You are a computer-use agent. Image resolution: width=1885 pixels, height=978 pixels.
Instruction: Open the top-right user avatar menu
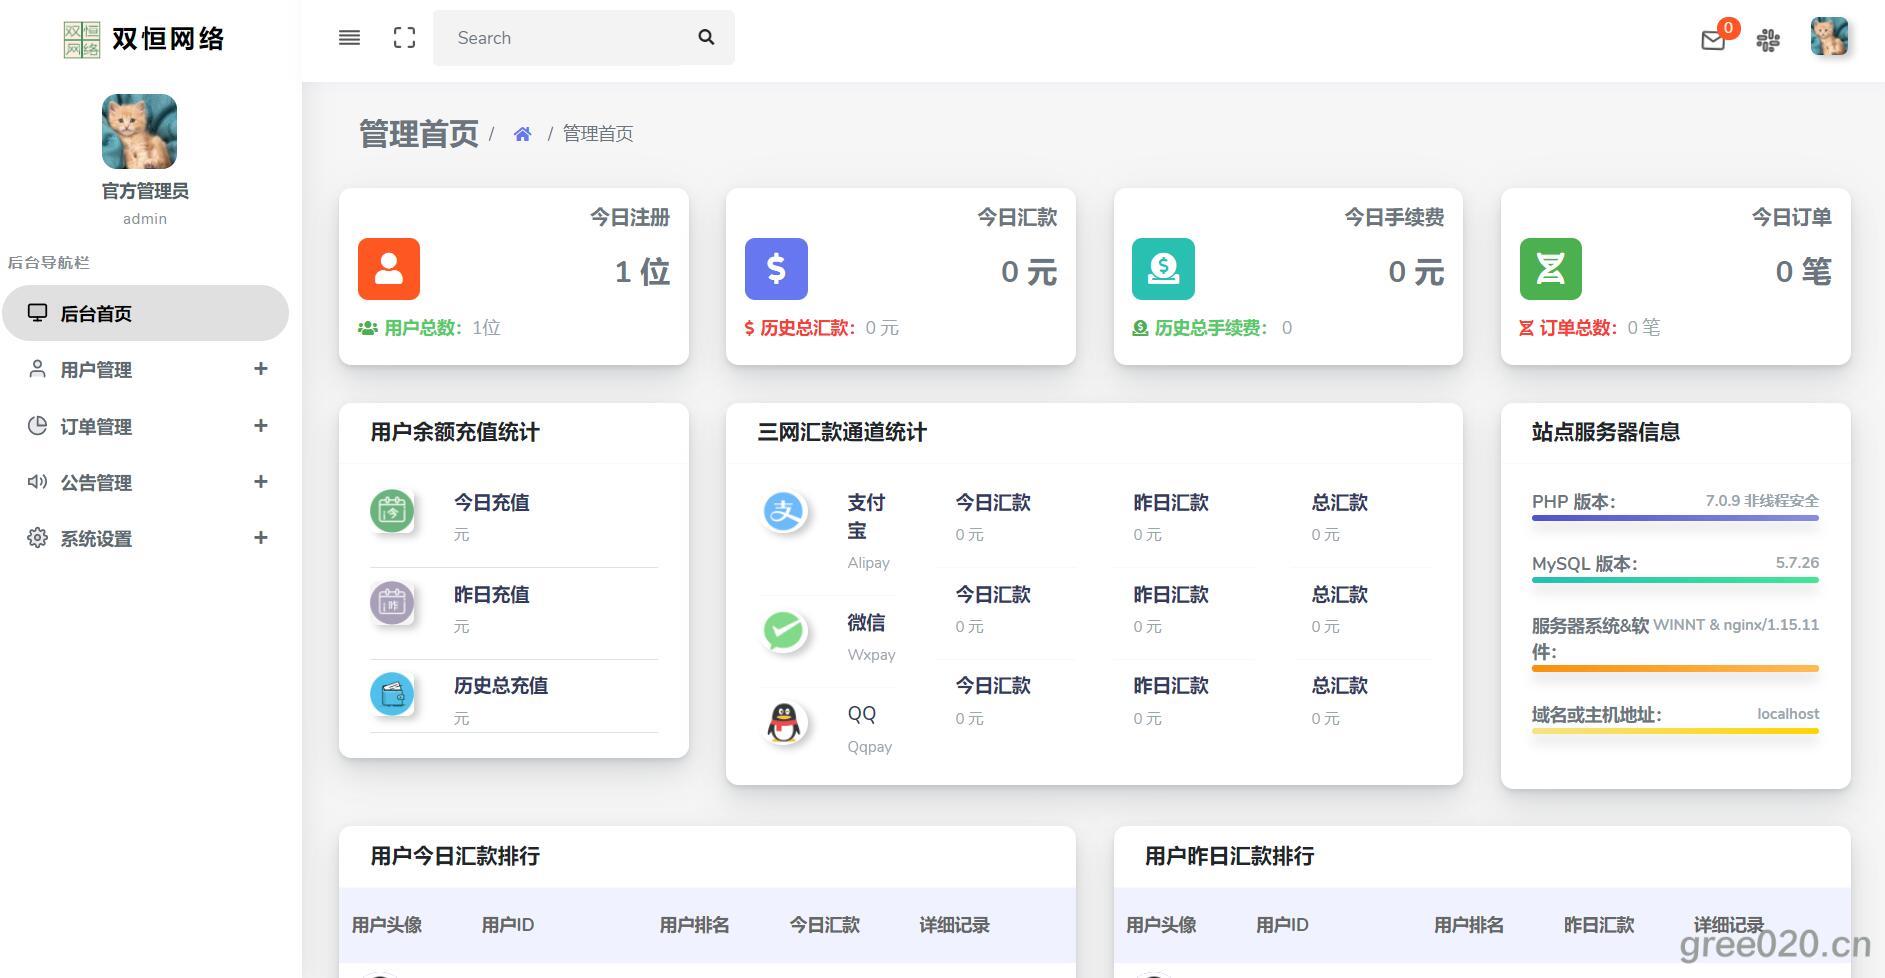point(1829,38)
